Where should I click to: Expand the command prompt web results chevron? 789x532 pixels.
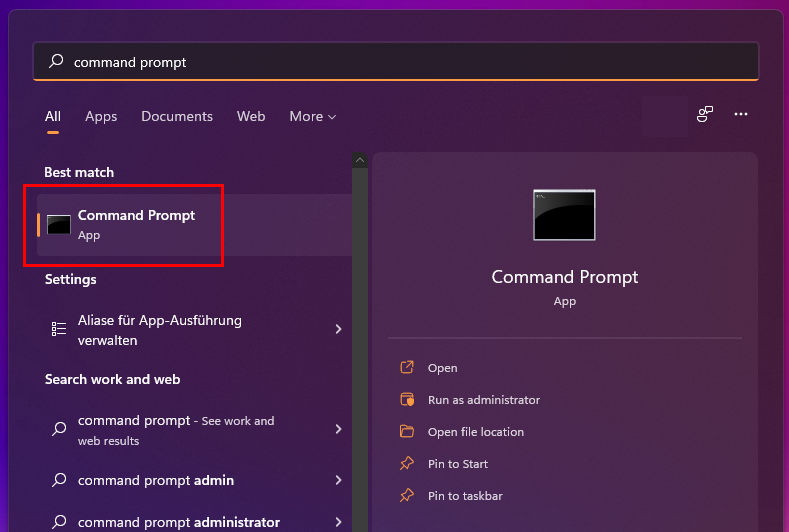(x=339, y=429)
